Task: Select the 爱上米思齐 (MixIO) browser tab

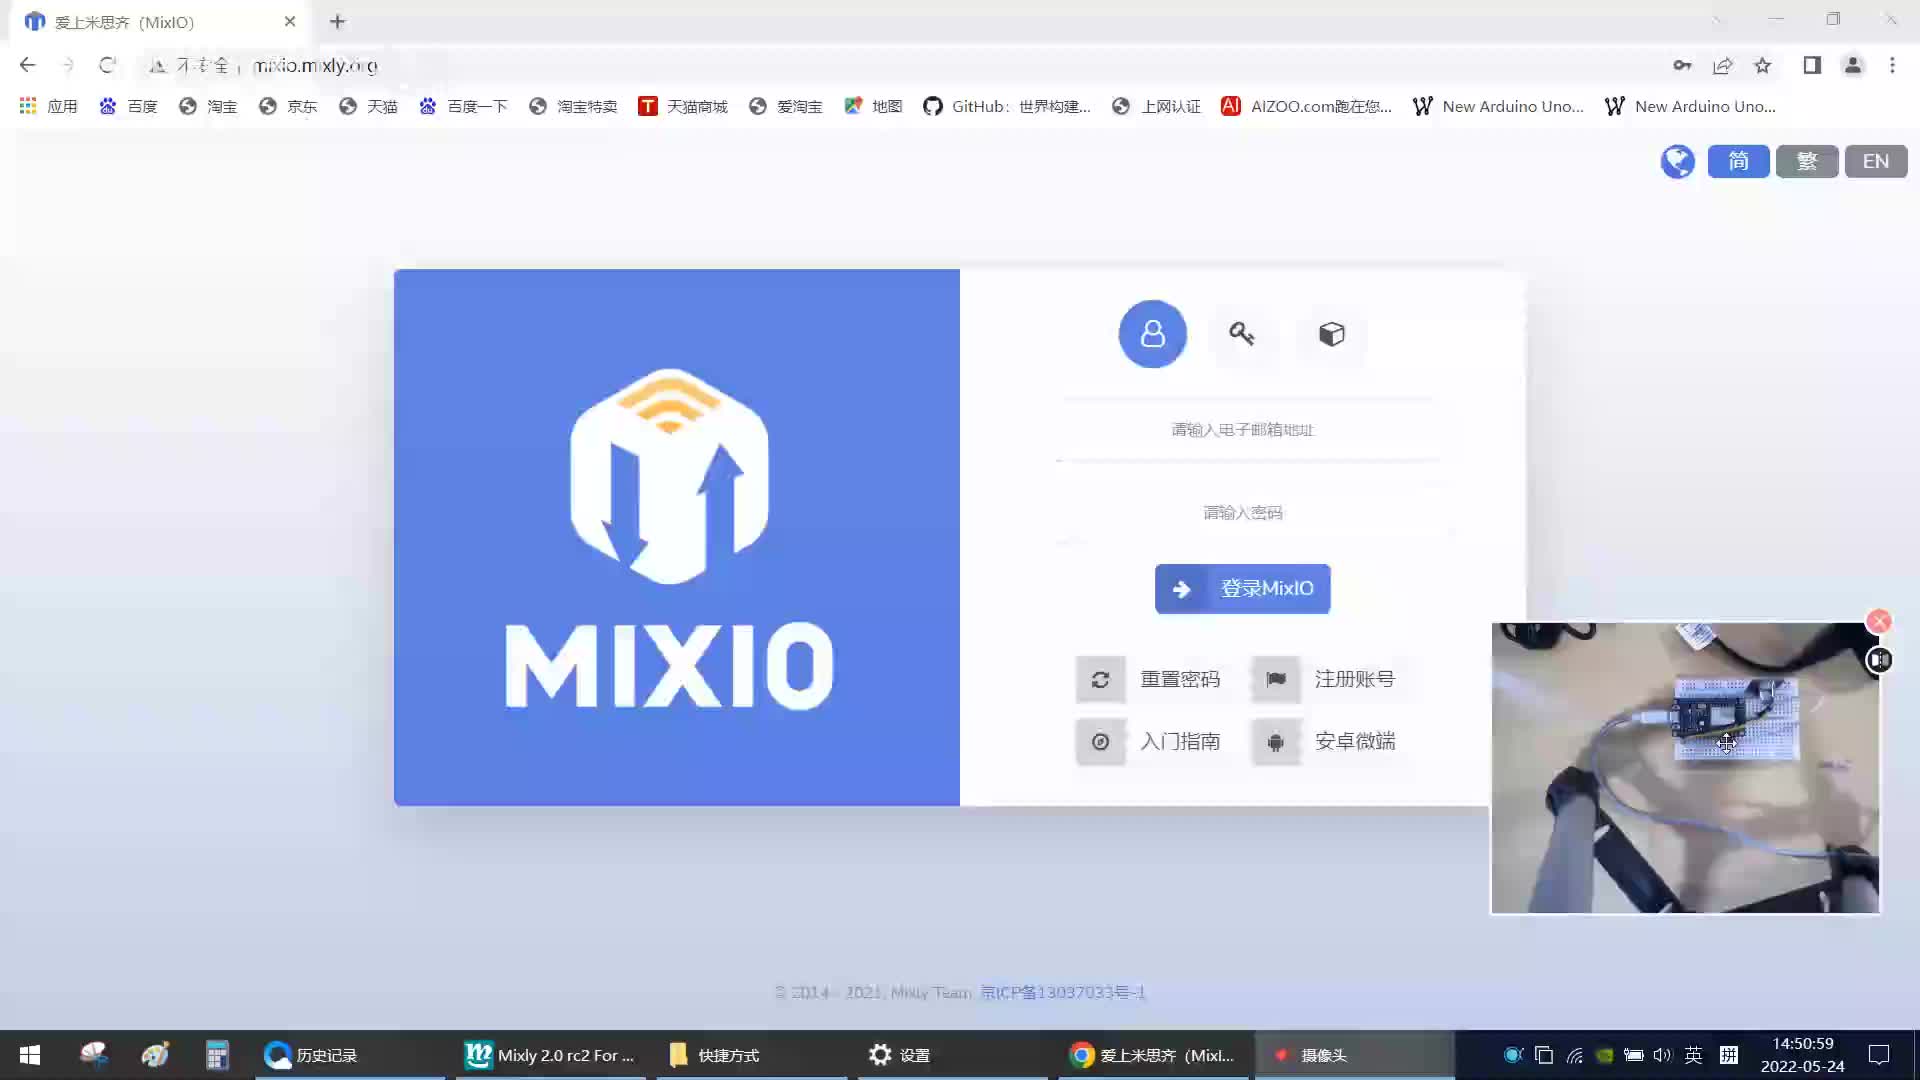Action: [x=160, y=22]
